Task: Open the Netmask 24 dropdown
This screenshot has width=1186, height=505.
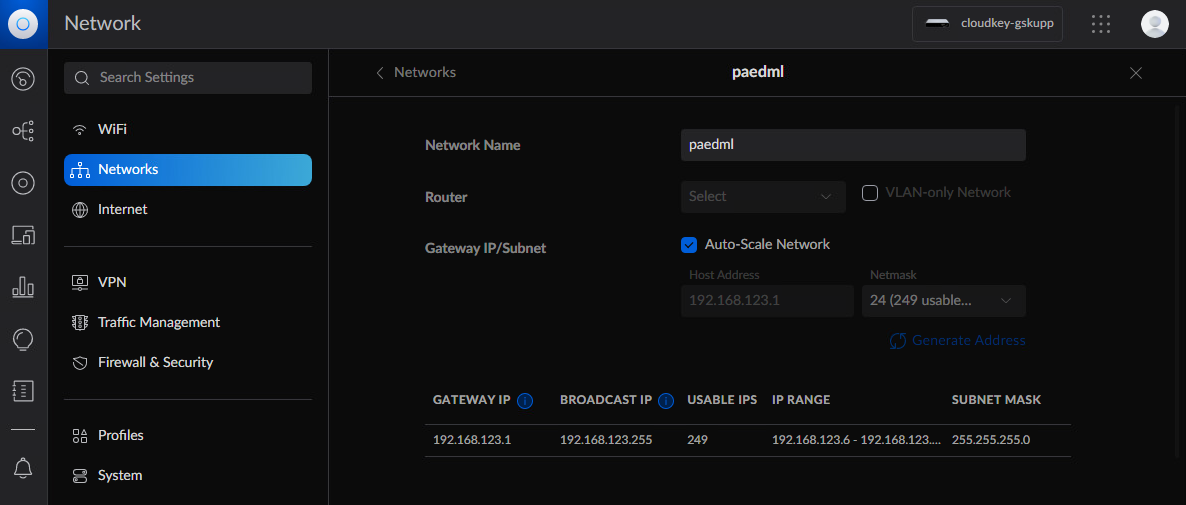Action: pos(944,301)
